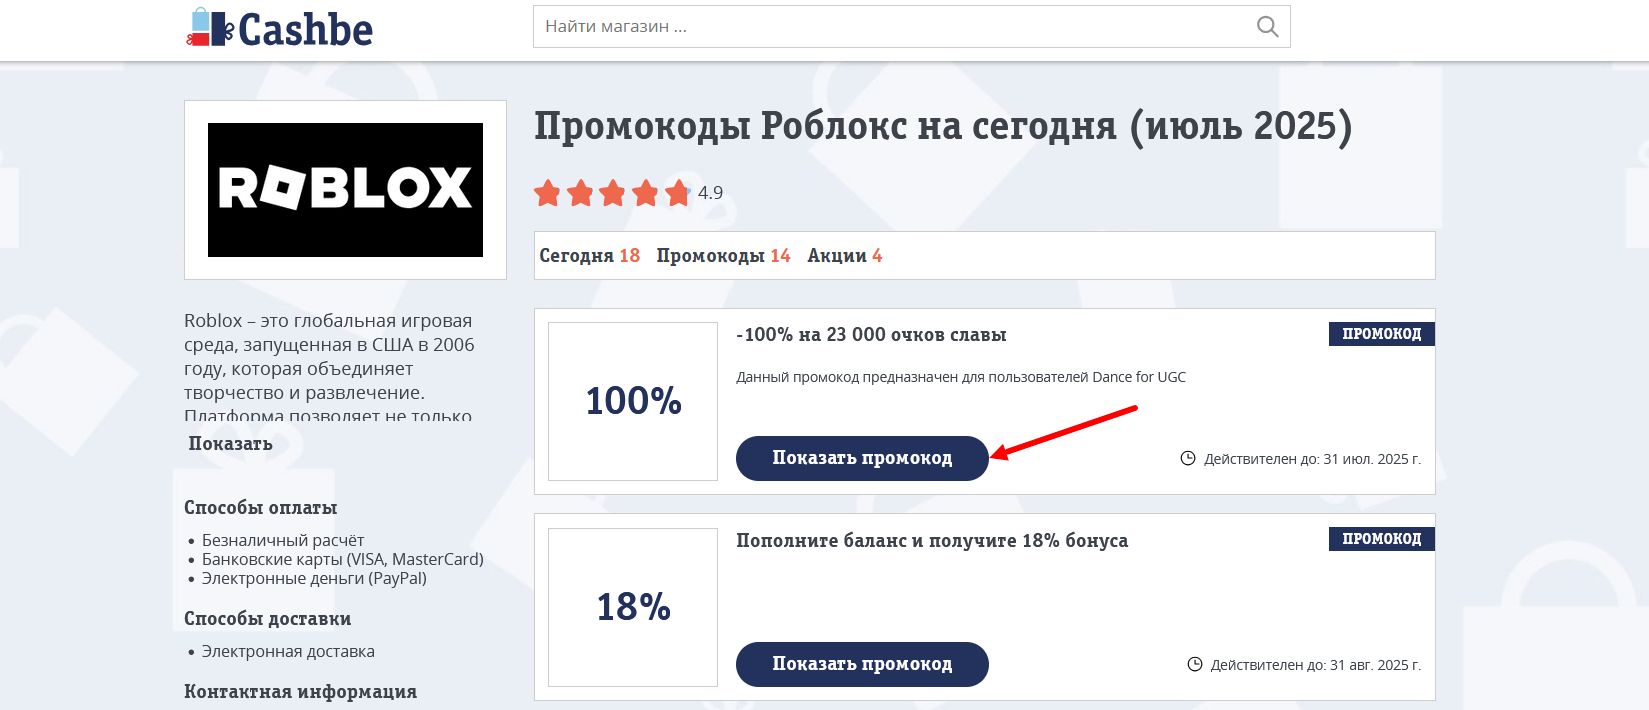The height and width of the screenshot is (710, 1649).
Task: Click the 100% discount box
Action: 633,401
